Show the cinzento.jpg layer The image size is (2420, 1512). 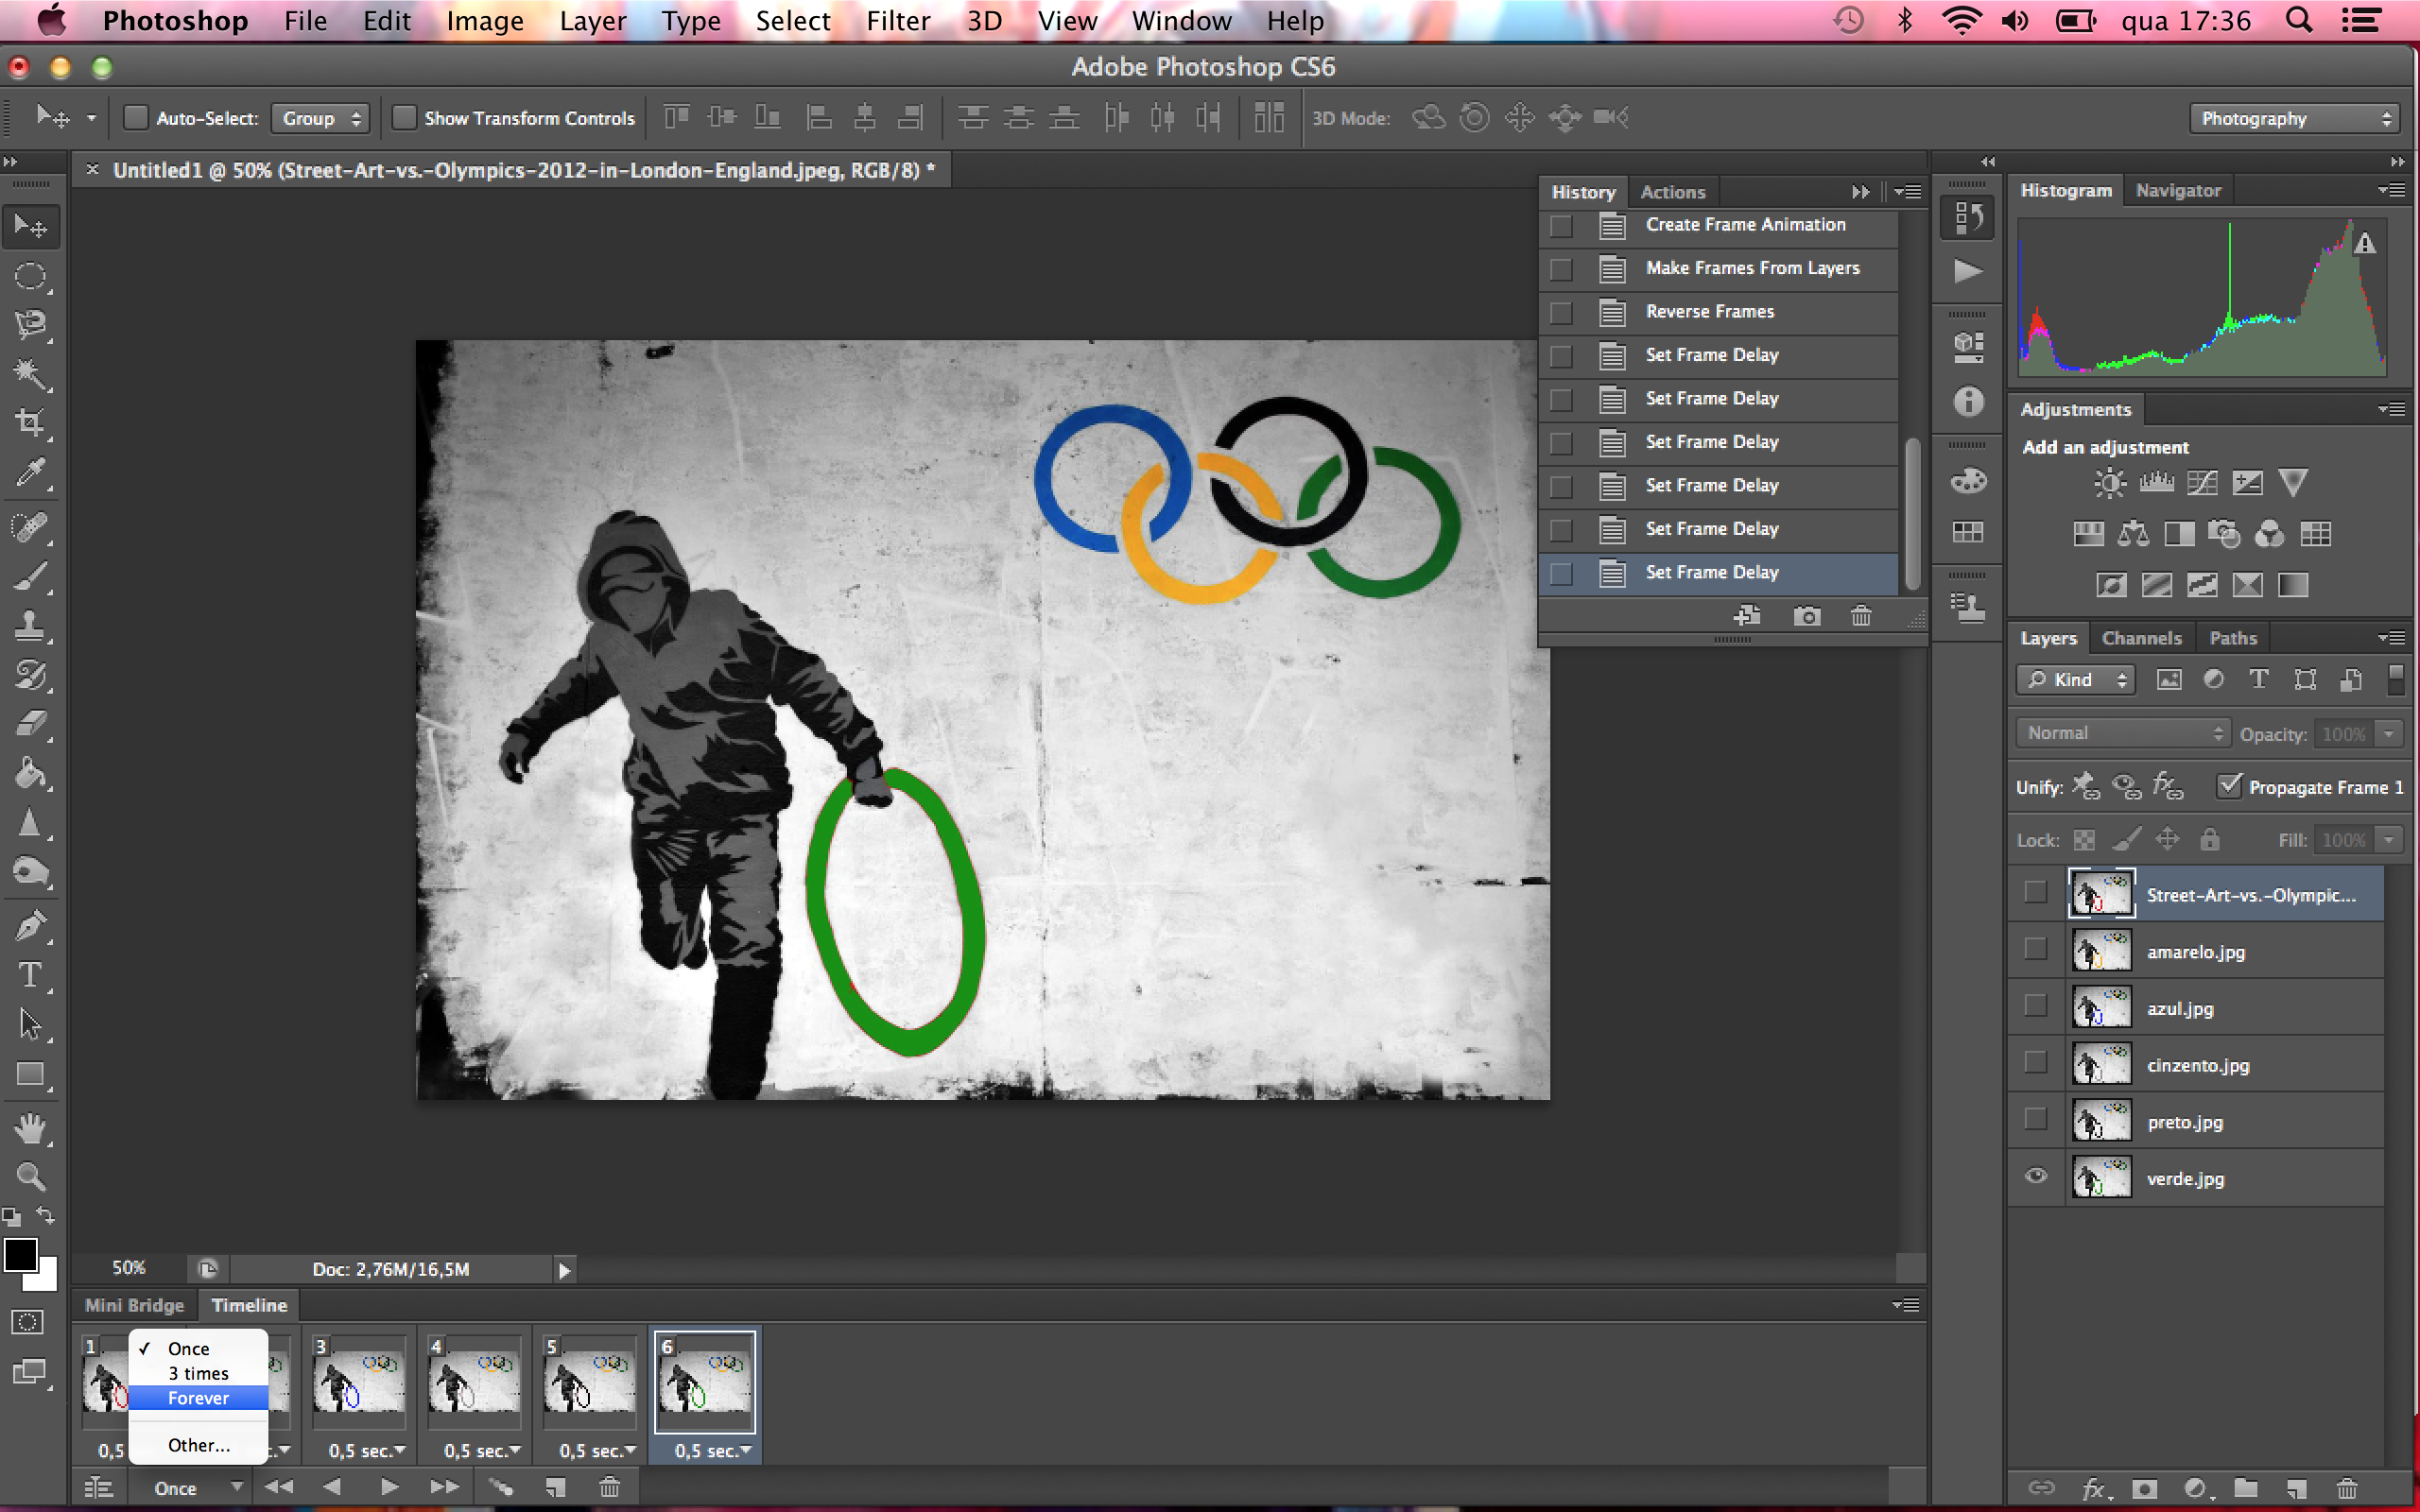(2035, 1062)
